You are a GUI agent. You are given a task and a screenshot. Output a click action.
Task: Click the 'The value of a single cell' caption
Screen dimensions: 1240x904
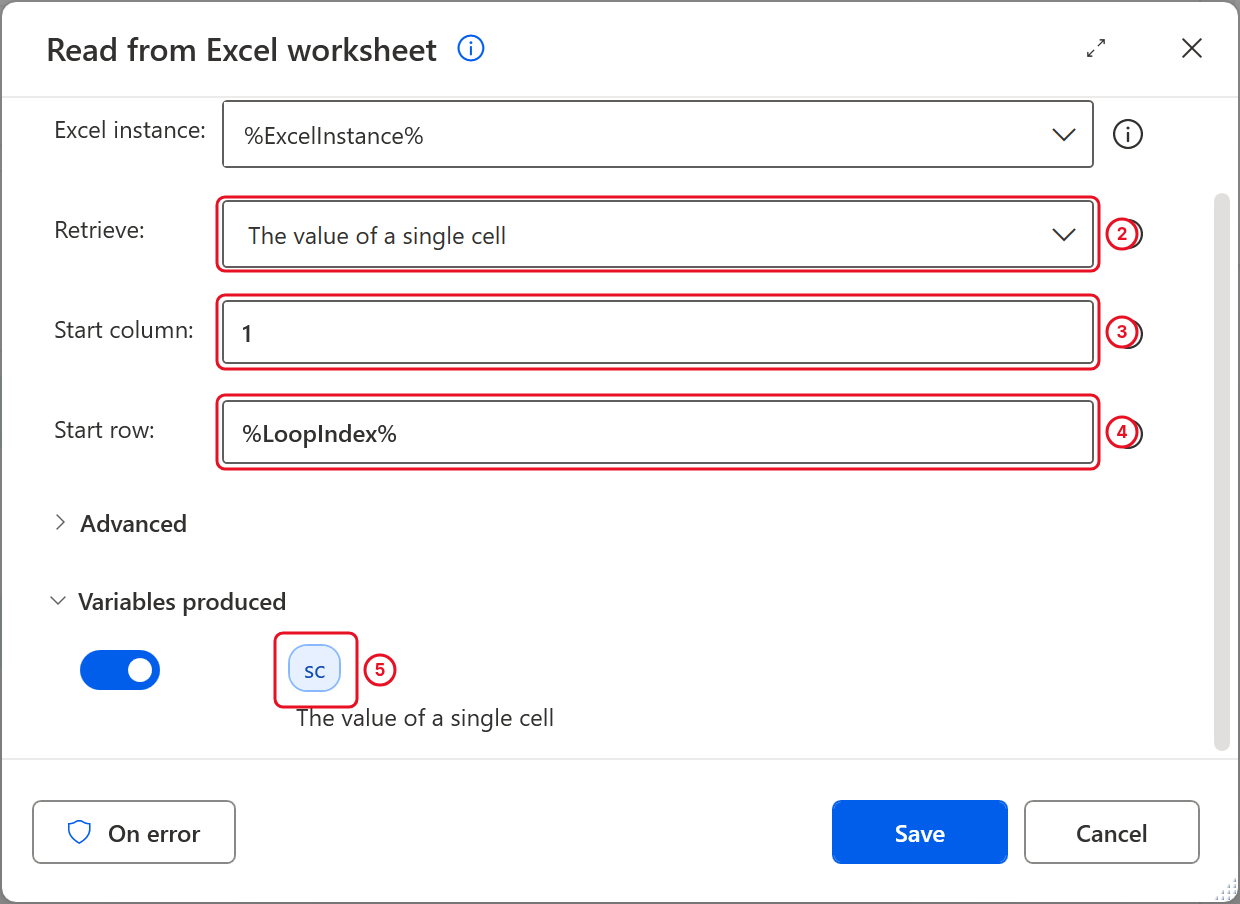click(425, 718)
